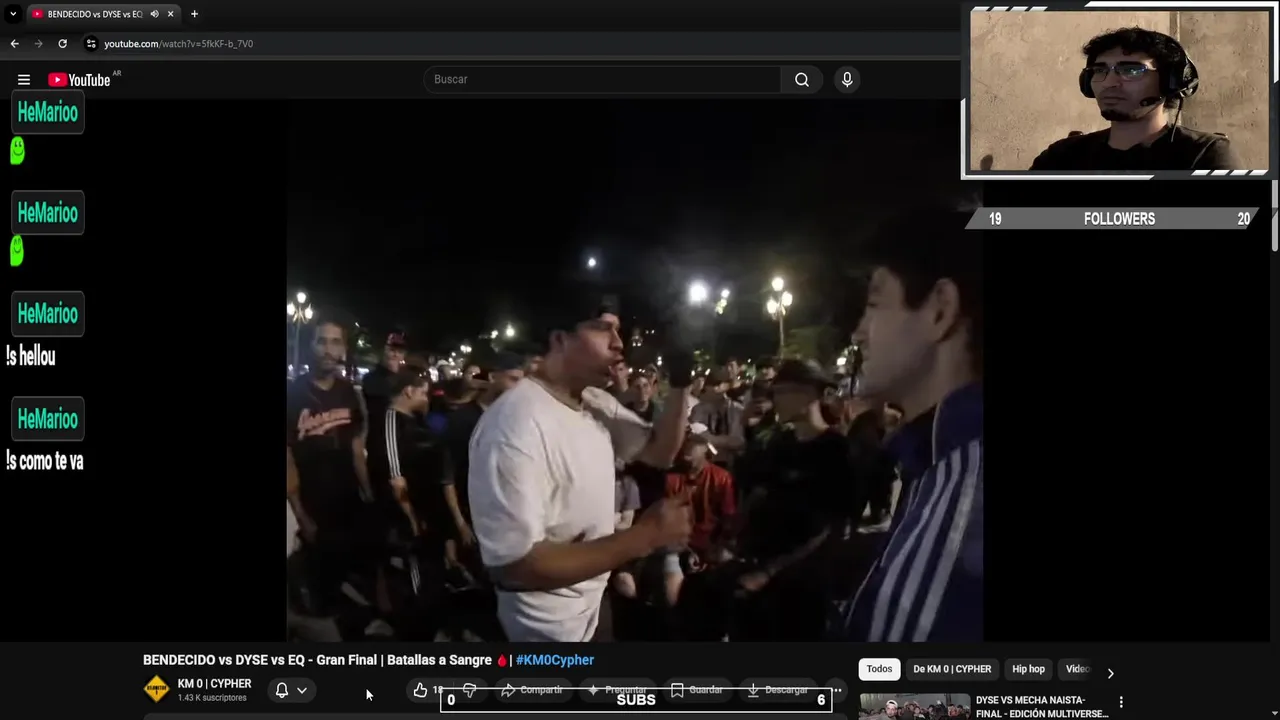Dislike the video with thumbs down
The width and height of the screenshot is (1280, 720).
[x=470, y=690]
